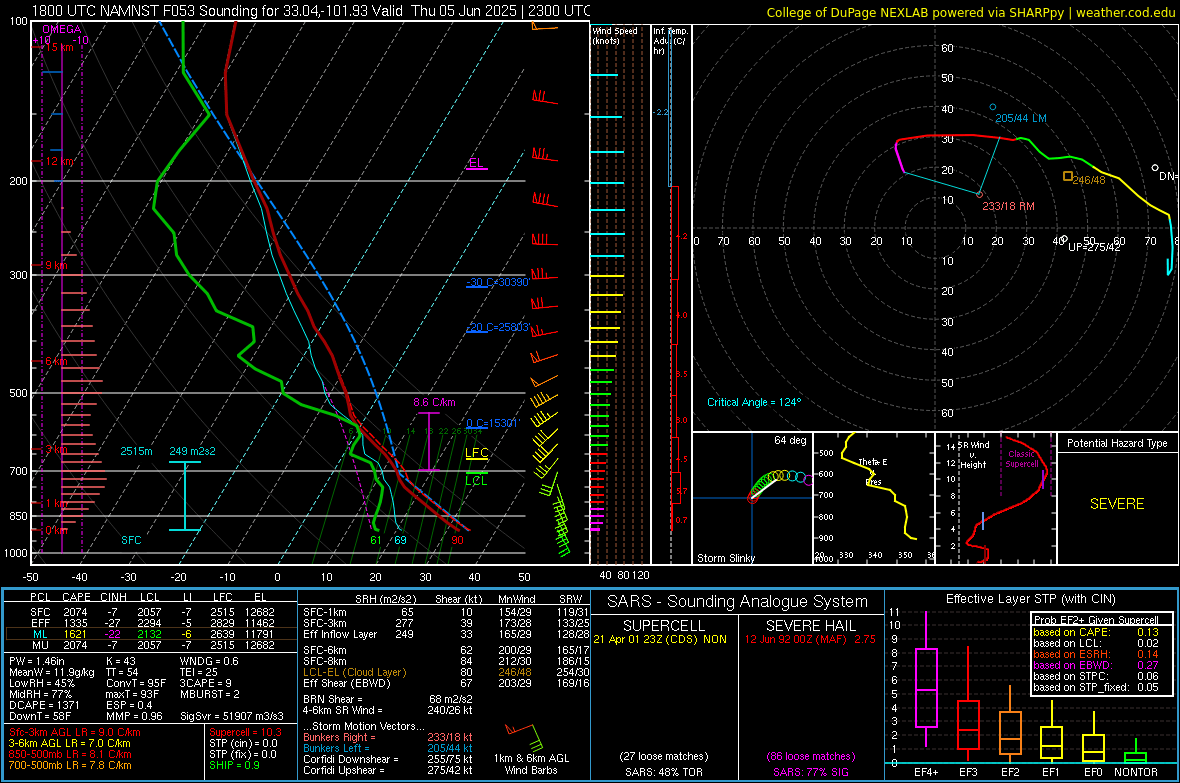Click the 233/18 RM hodograph label

pyautogui.click(x=1008, y=206)
